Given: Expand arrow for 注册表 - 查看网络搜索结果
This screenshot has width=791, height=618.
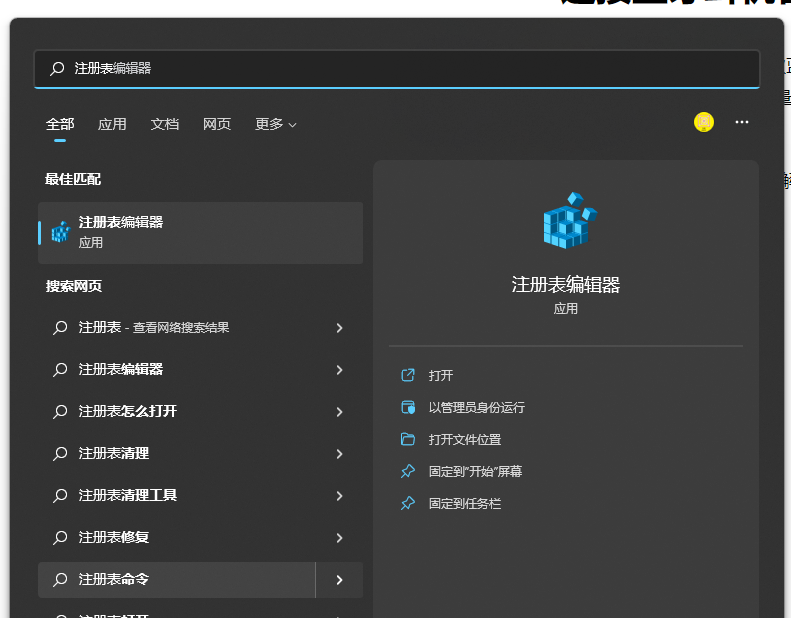Looking at the screenshot, I should pos(340,328).
